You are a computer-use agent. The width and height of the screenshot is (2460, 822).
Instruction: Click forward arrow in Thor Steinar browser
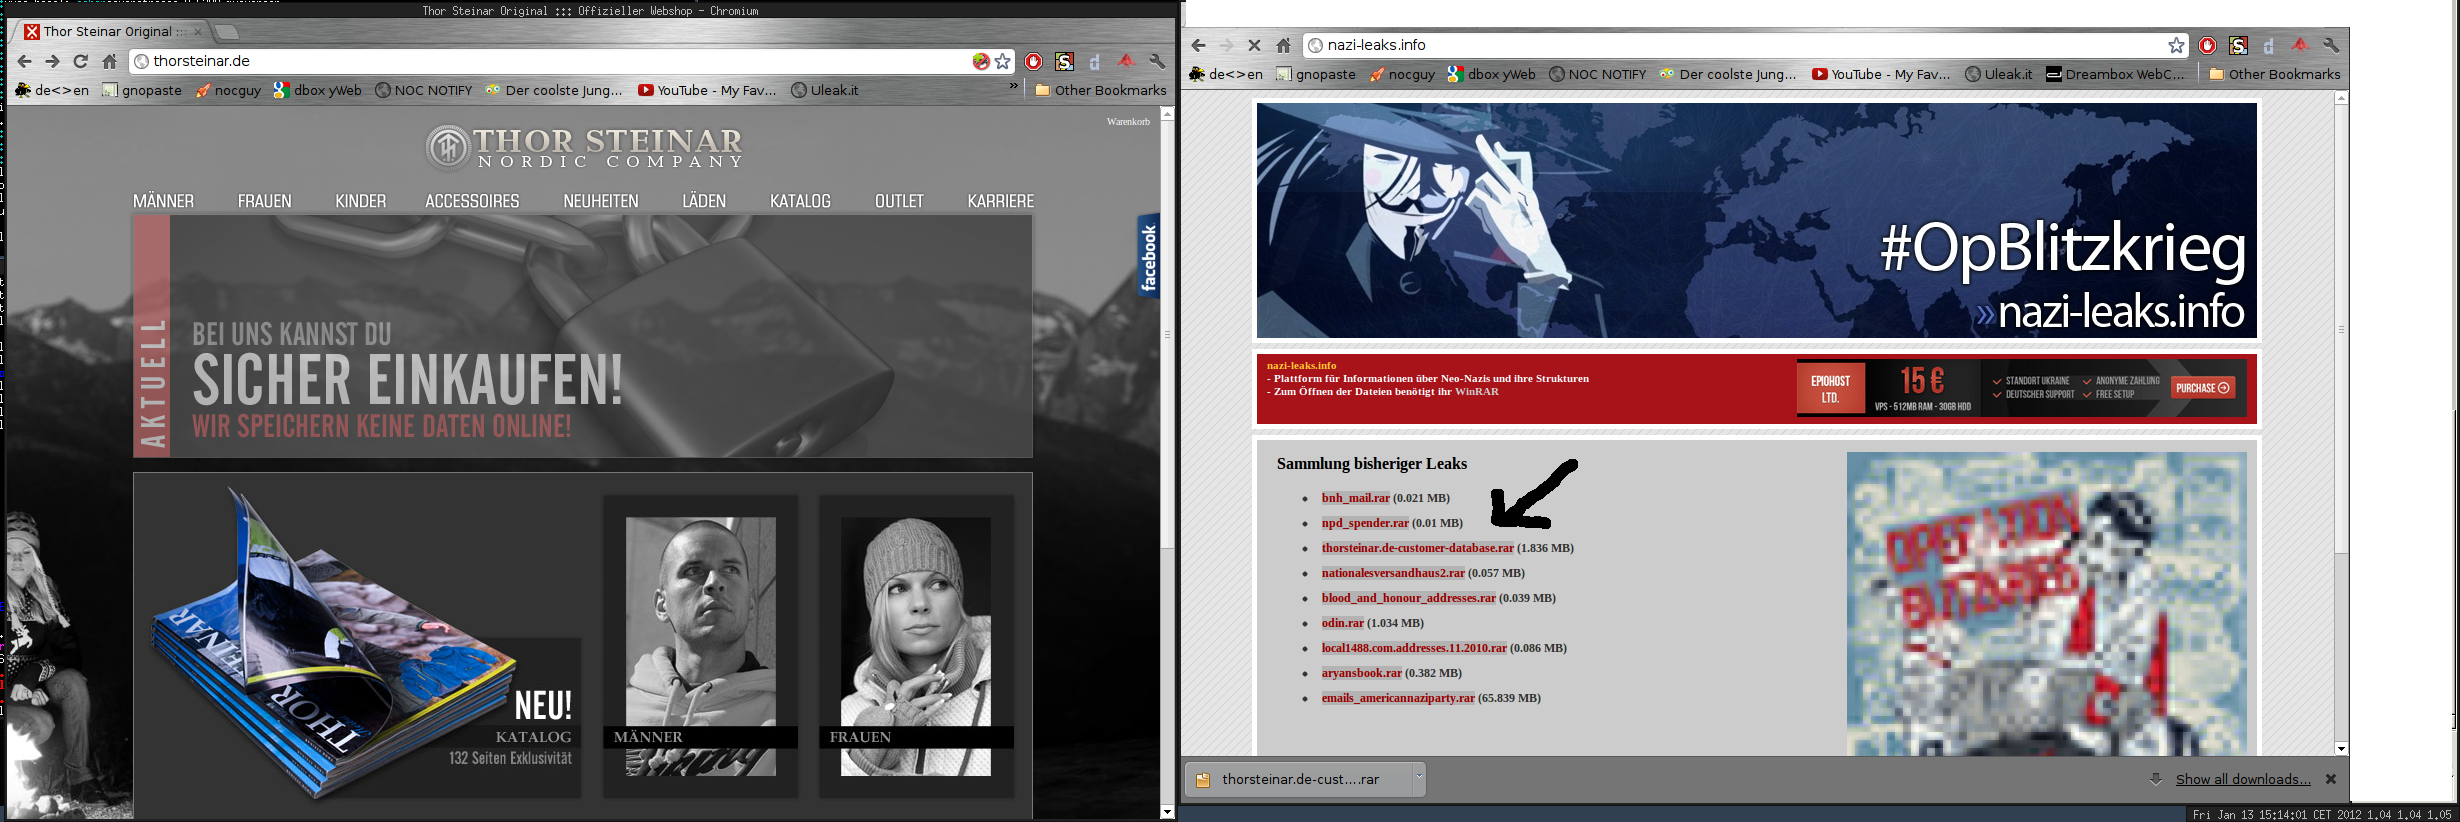[x=53, y=61]
